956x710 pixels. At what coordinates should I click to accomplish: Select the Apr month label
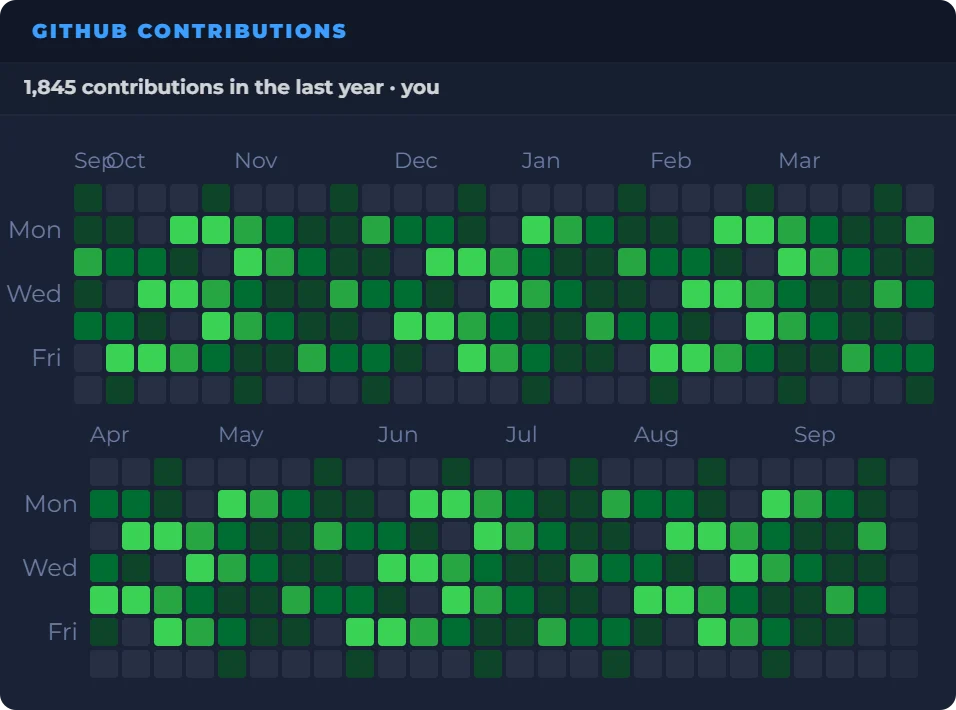(110, 435)
